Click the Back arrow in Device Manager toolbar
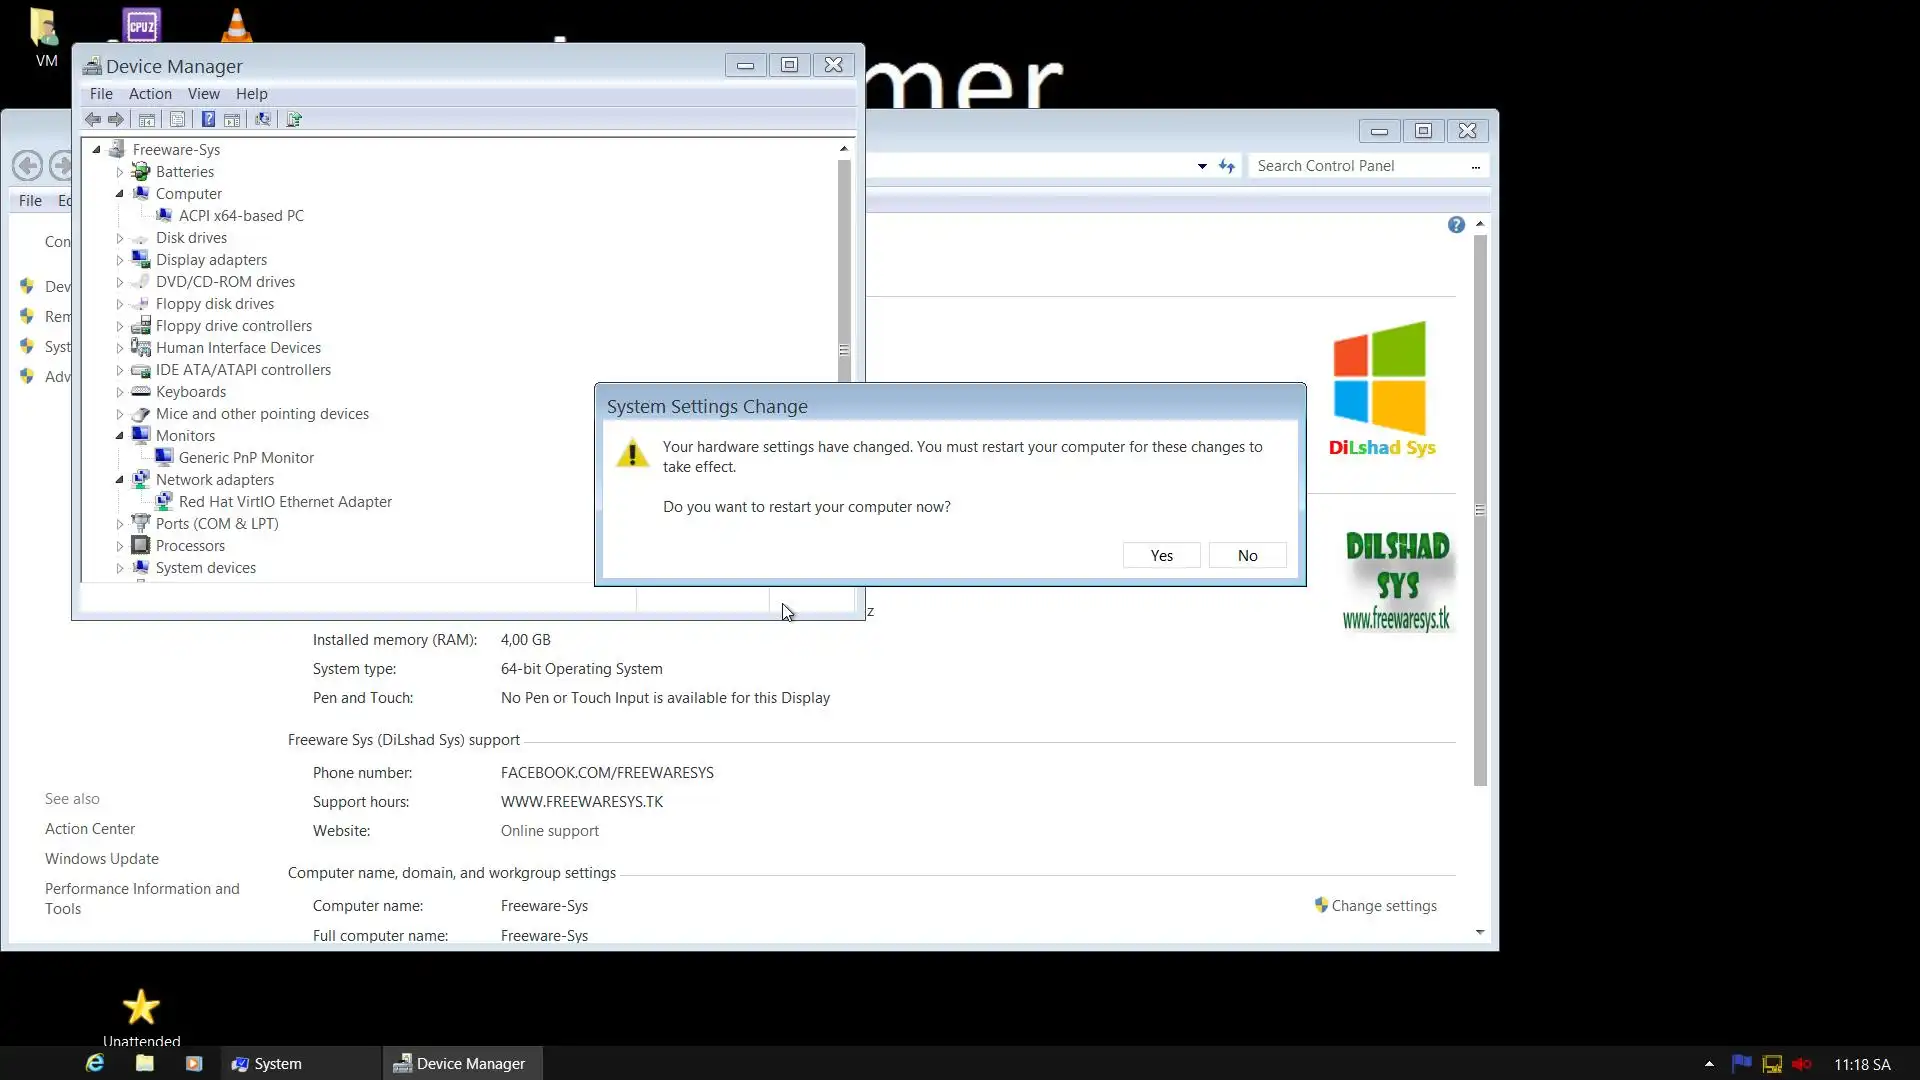1920x1080 pixels. point(93,120)
